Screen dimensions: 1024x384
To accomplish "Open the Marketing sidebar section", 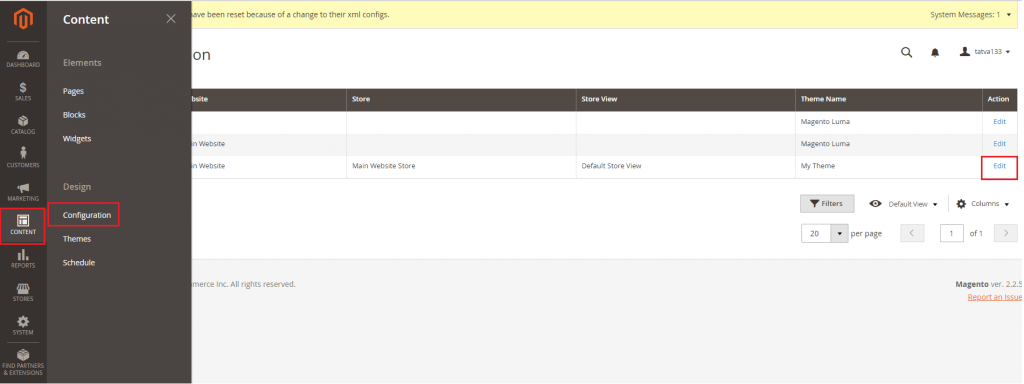I will [23, 192].
